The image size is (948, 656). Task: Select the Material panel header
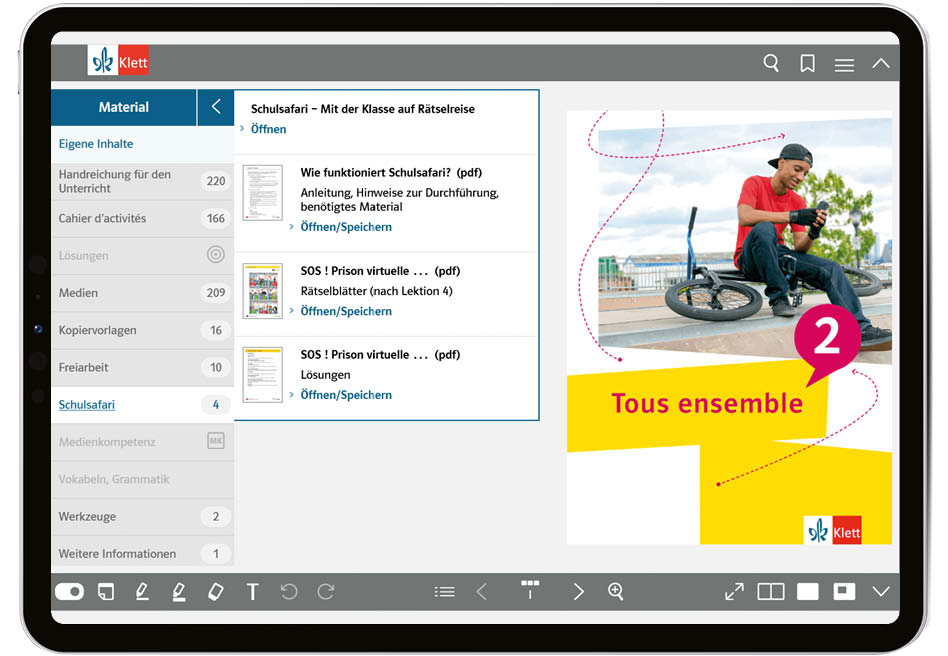[x=123, y=107]
